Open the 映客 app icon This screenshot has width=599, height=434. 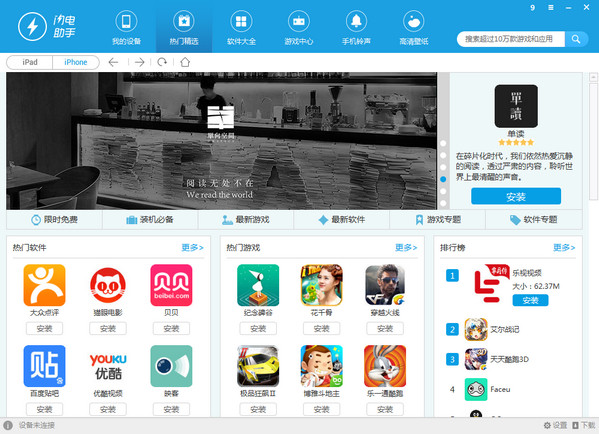(171, 366)
